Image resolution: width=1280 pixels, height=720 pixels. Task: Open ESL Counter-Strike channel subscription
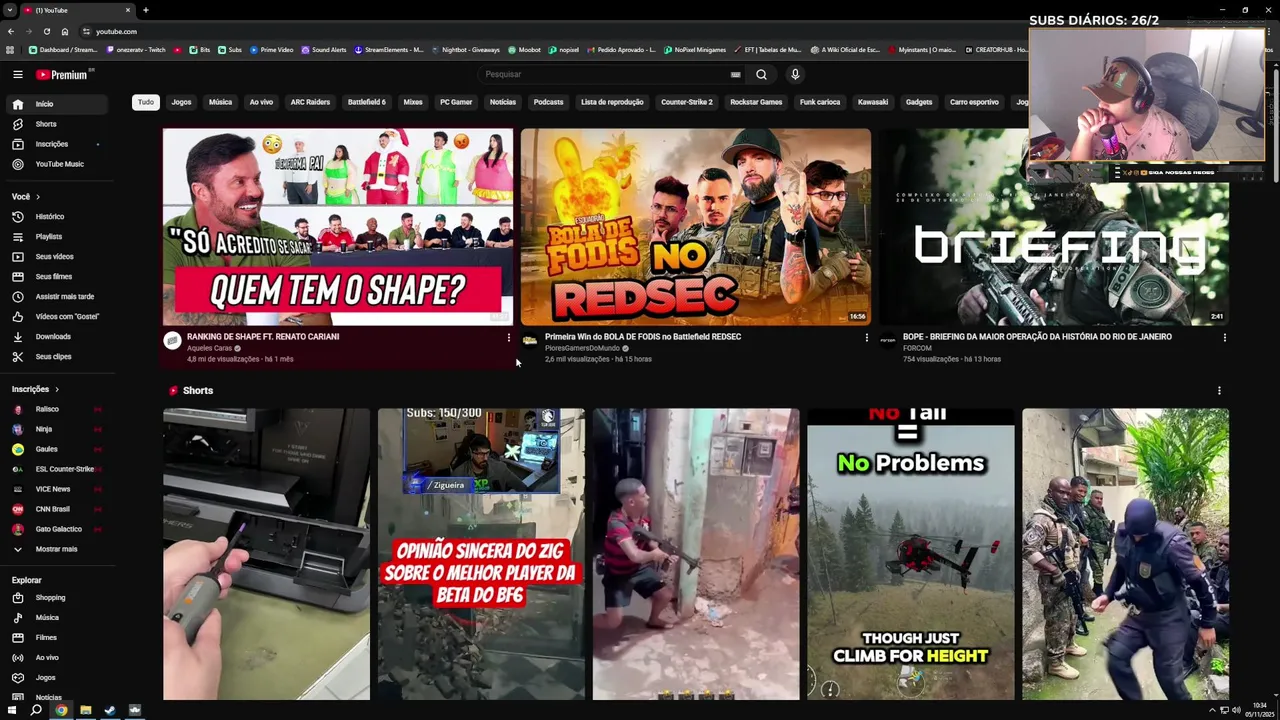58,469
